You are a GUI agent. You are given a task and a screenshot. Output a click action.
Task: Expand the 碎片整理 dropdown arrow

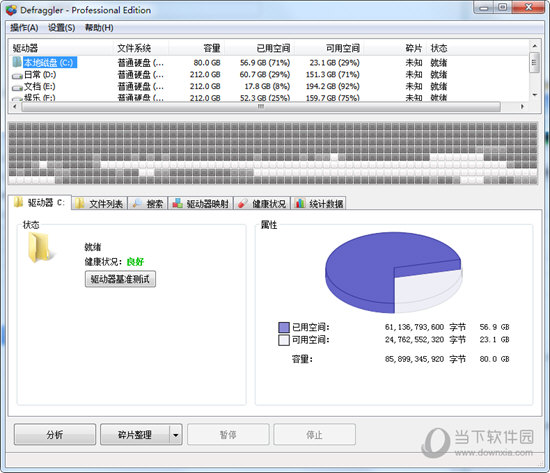[176, 435]
